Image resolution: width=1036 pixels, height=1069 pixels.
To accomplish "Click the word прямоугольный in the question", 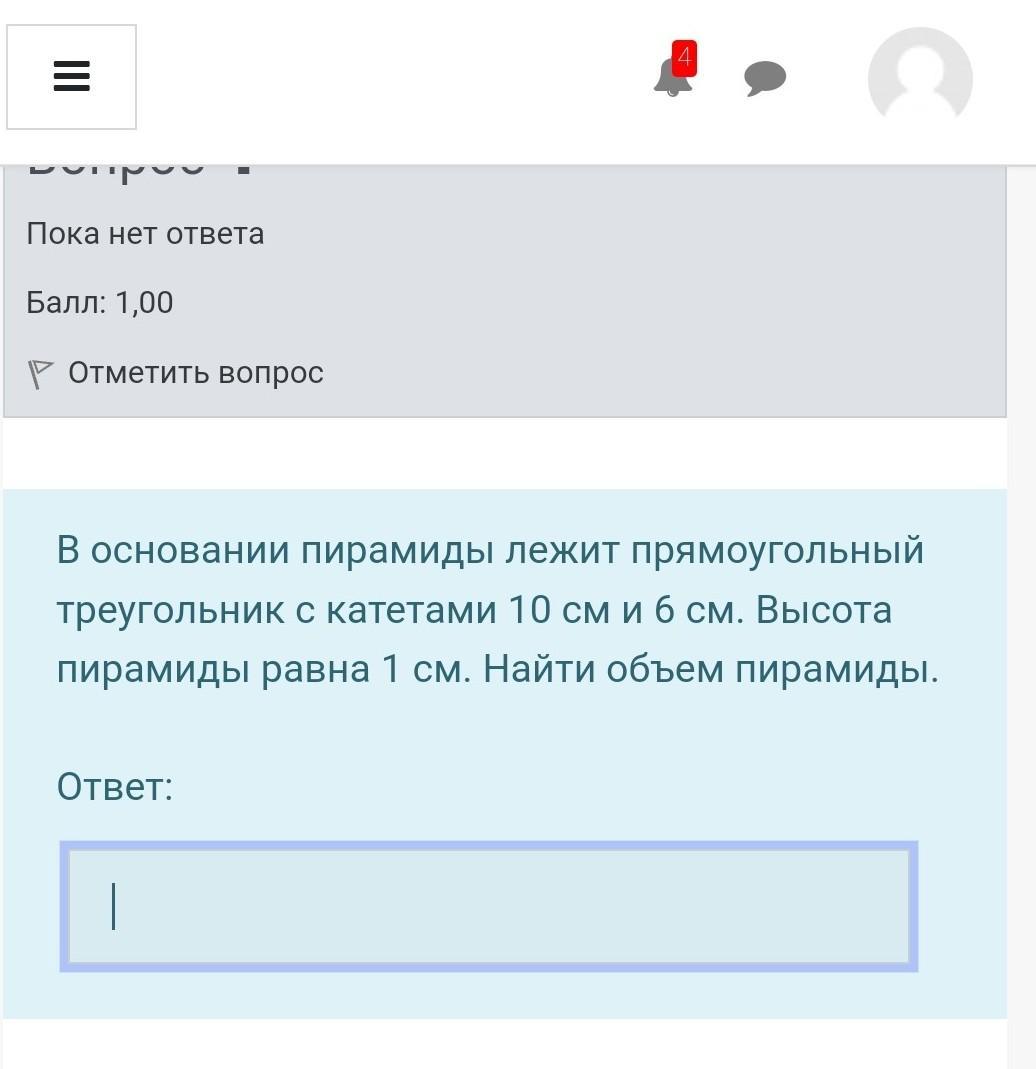I will point(777,551).
